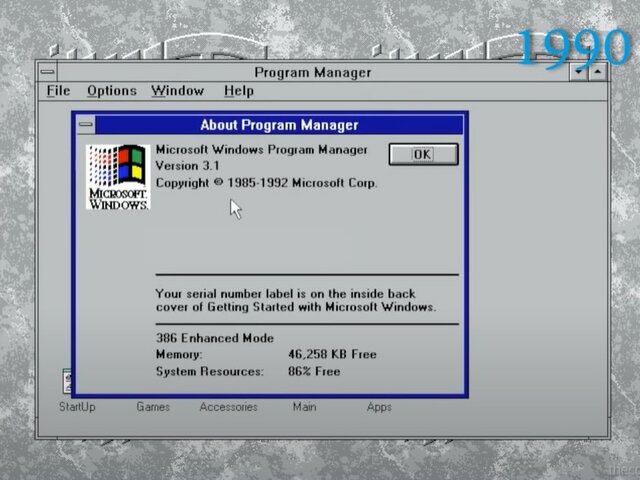Click the 'Memory:' label
The image size is (640, 480).
click(179, 354)
